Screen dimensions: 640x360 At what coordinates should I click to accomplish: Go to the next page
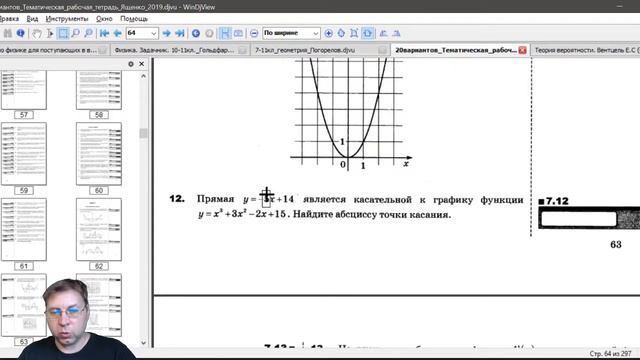pyautogui.click(x=167, y=33)
